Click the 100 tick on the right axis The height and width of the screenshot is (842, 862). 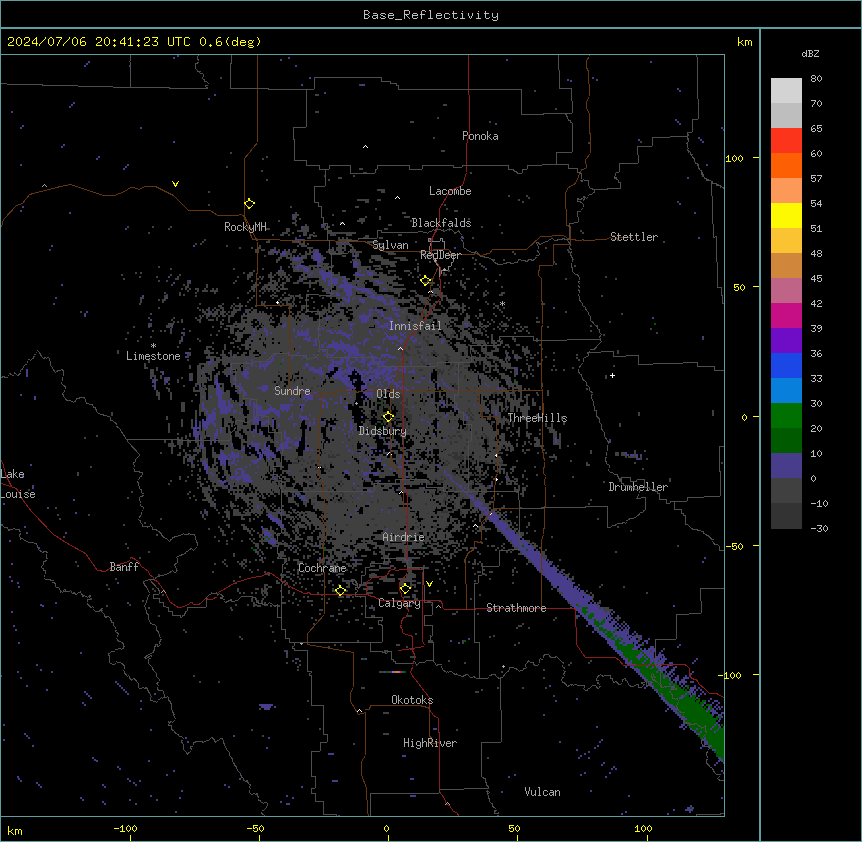[735, 158]
